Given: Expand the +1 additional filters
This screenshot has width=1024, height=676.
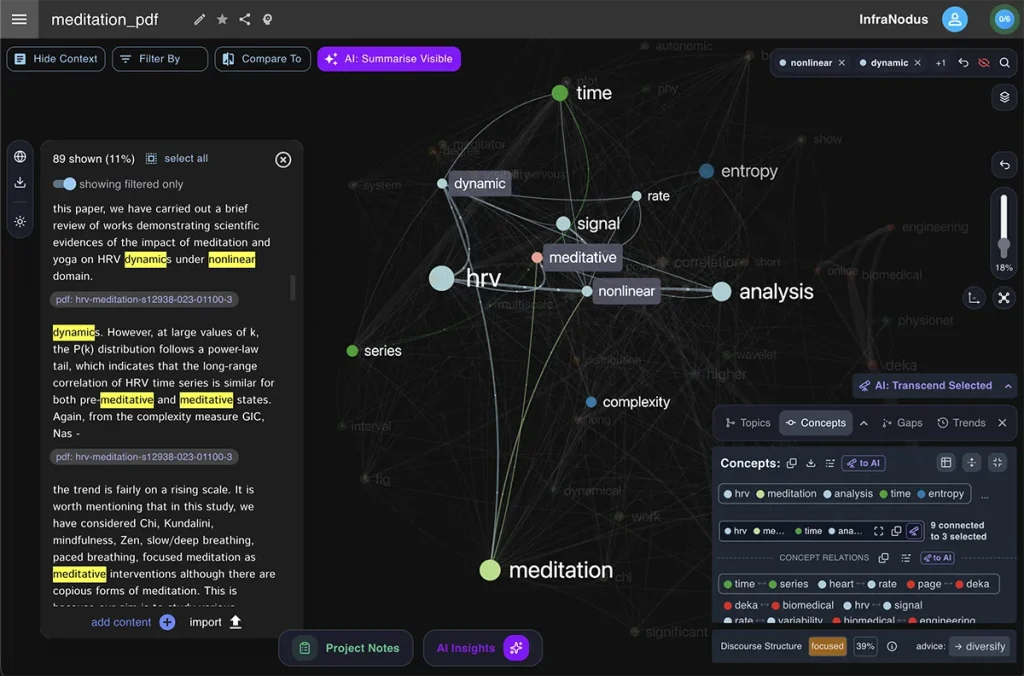Looking at the screenshot, I should click(x=940, y=63).
